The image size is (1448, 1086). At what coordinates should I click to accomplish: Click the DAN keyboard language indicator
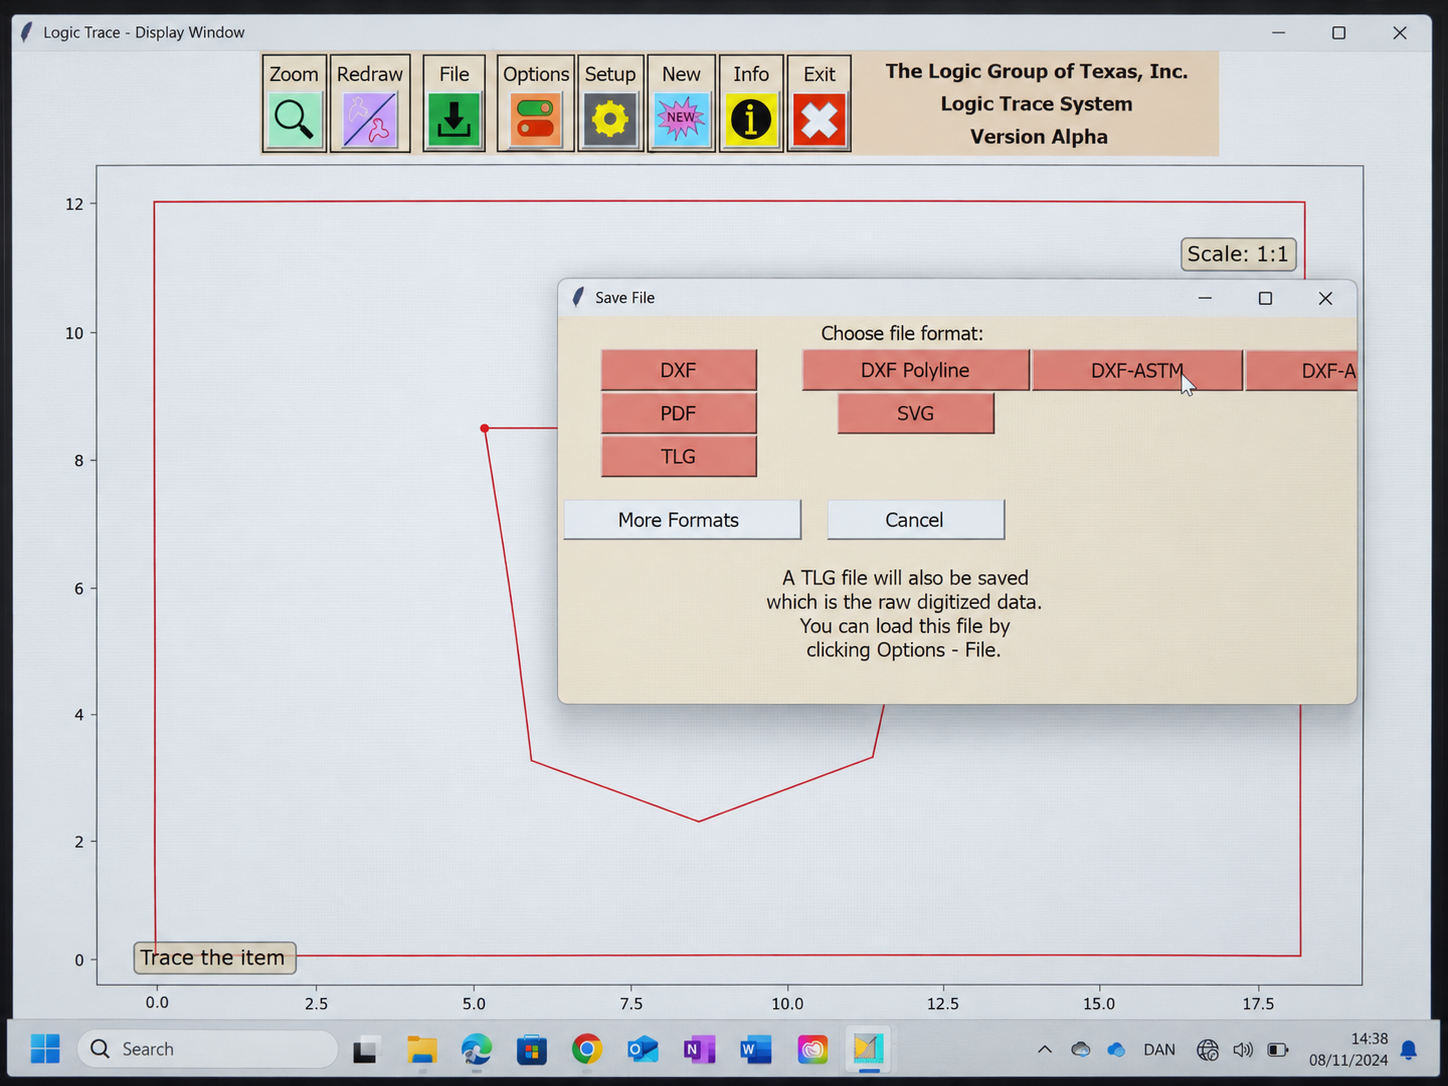1160,1049
